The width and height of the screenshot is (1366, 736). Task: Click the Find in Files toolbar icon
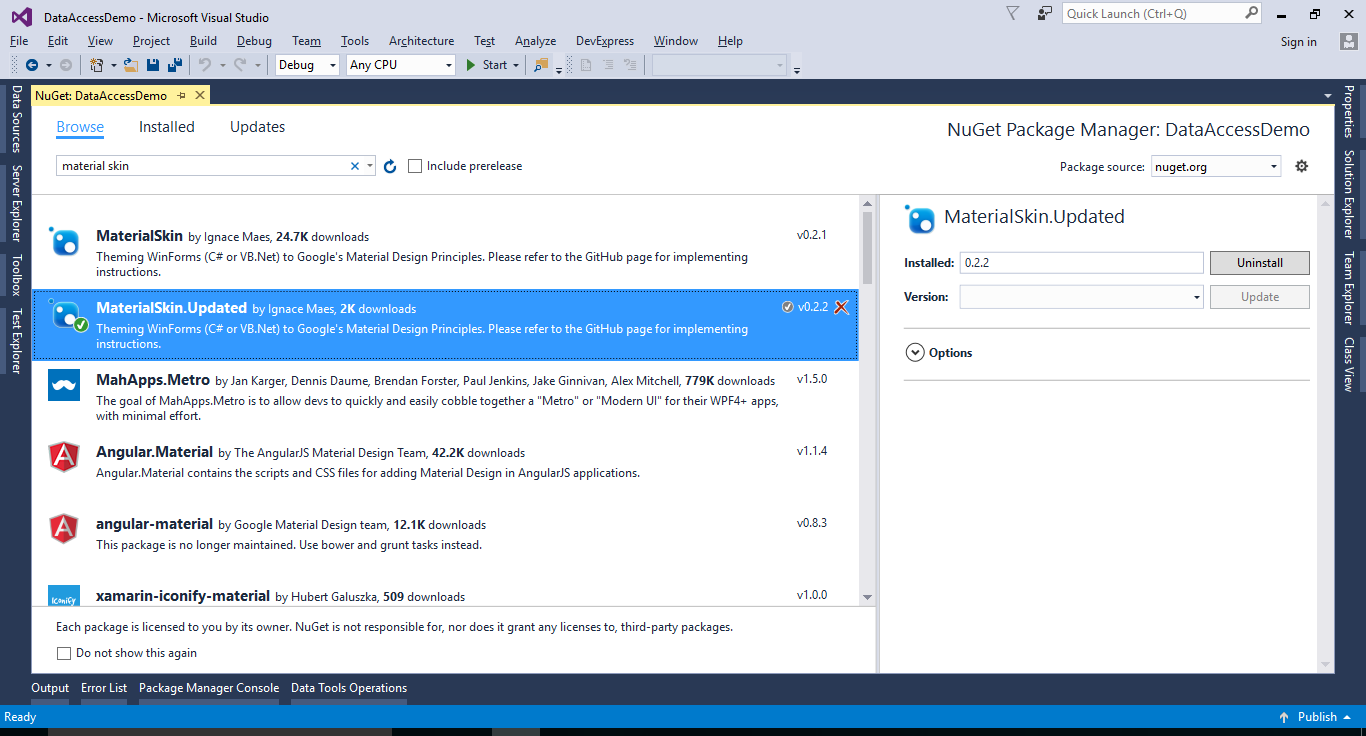[541, 65]
